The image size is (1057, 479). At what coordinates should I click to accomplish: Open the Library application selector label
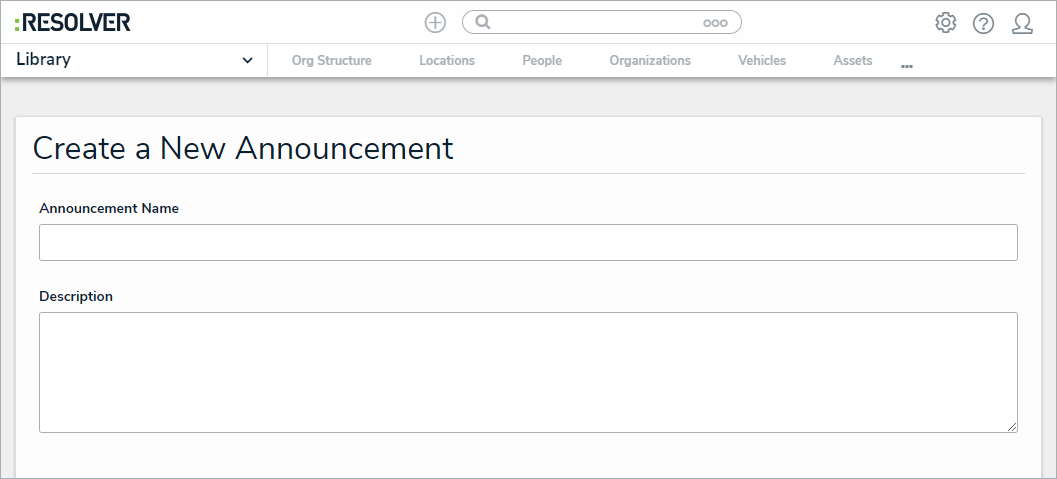[44, 60]
